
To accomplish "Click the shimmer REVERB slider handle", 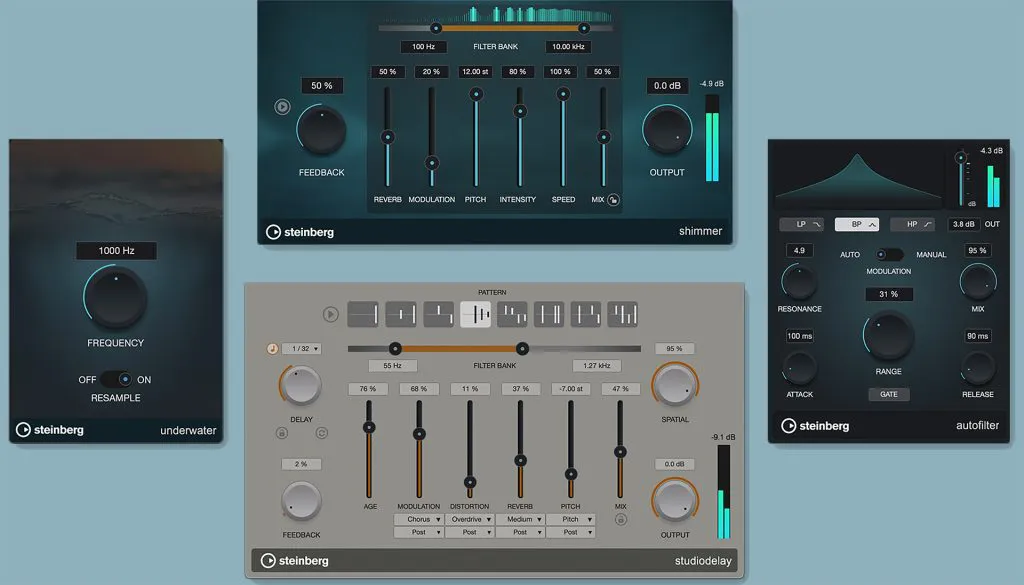I will tap(388, 137).
